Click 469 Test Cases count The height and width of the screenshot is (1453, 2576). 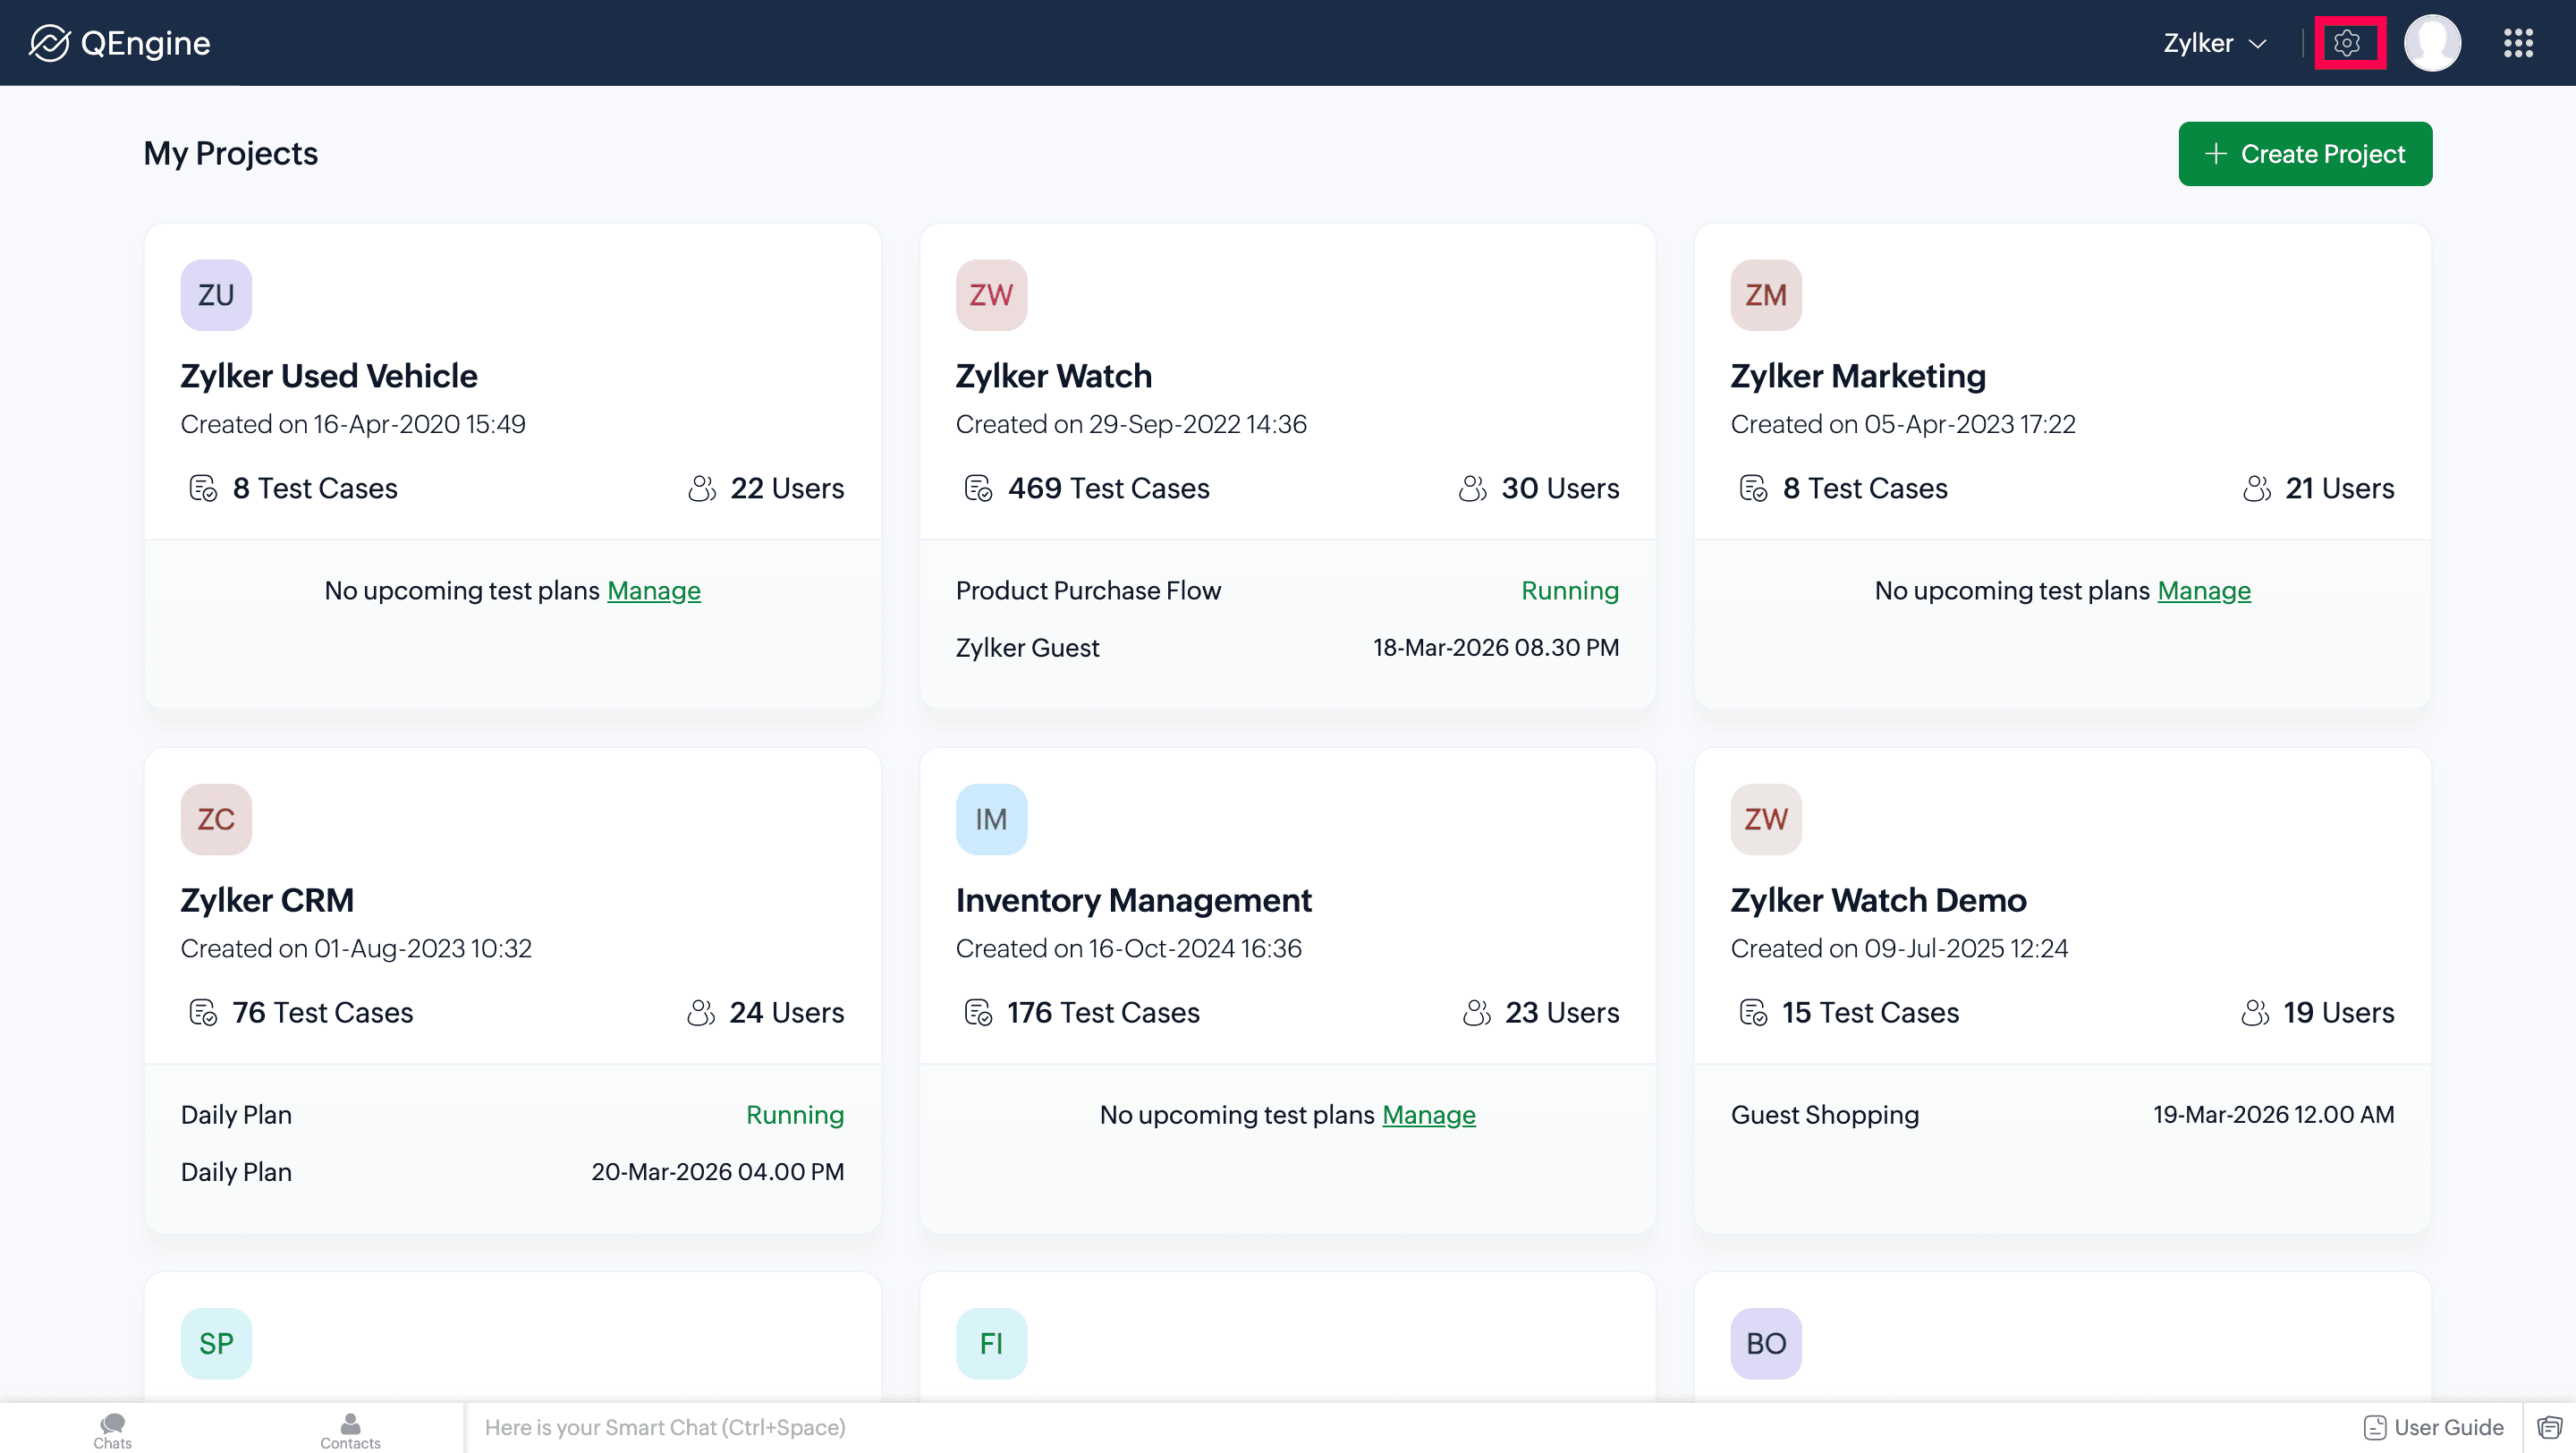point(1109,488)
